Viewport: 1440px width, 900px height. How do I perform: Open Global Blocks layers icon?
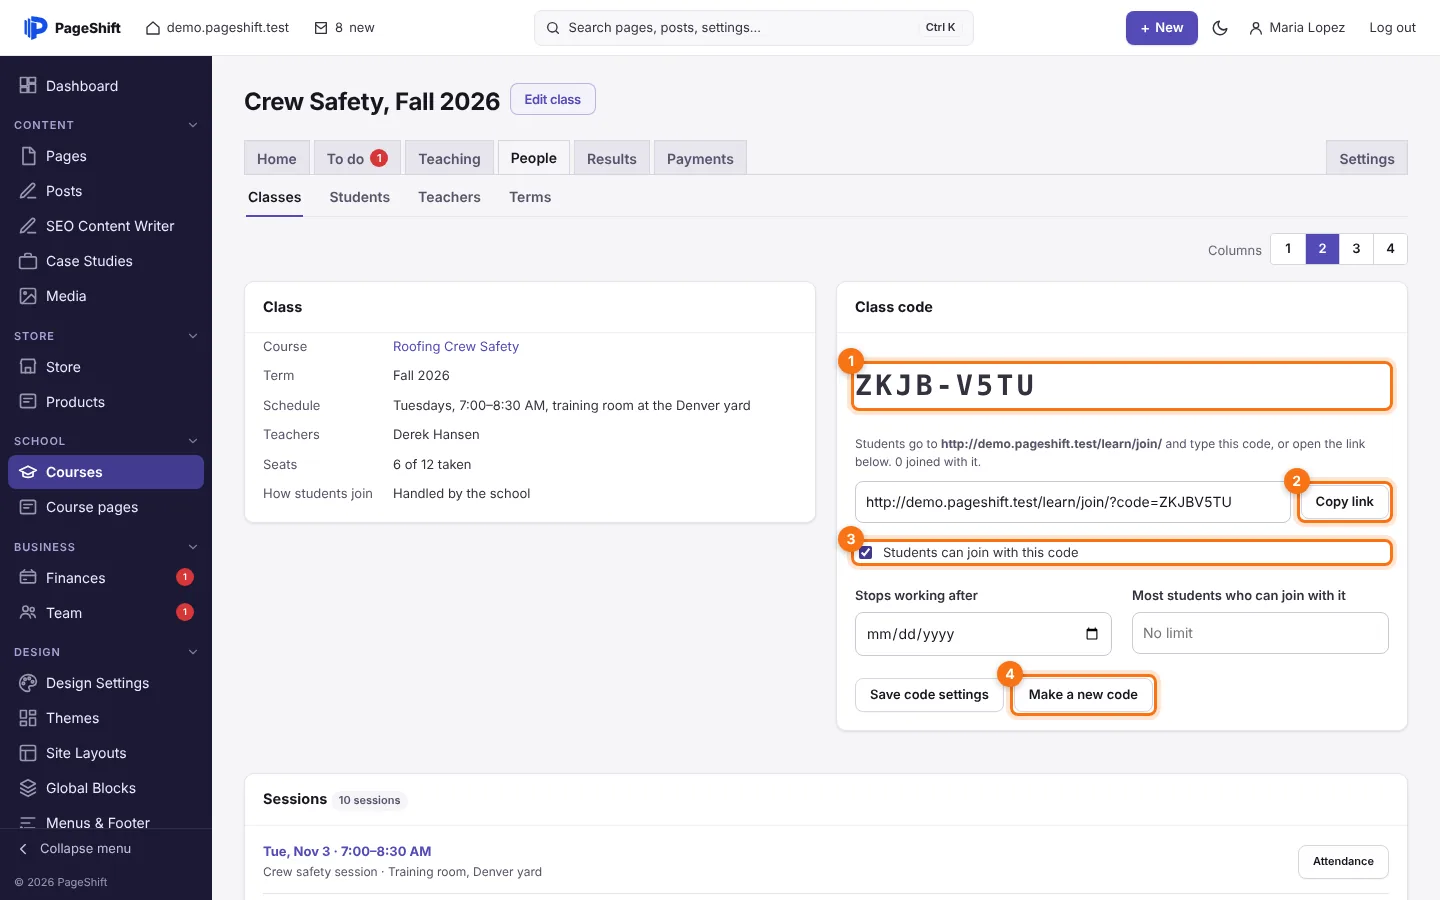28,788
